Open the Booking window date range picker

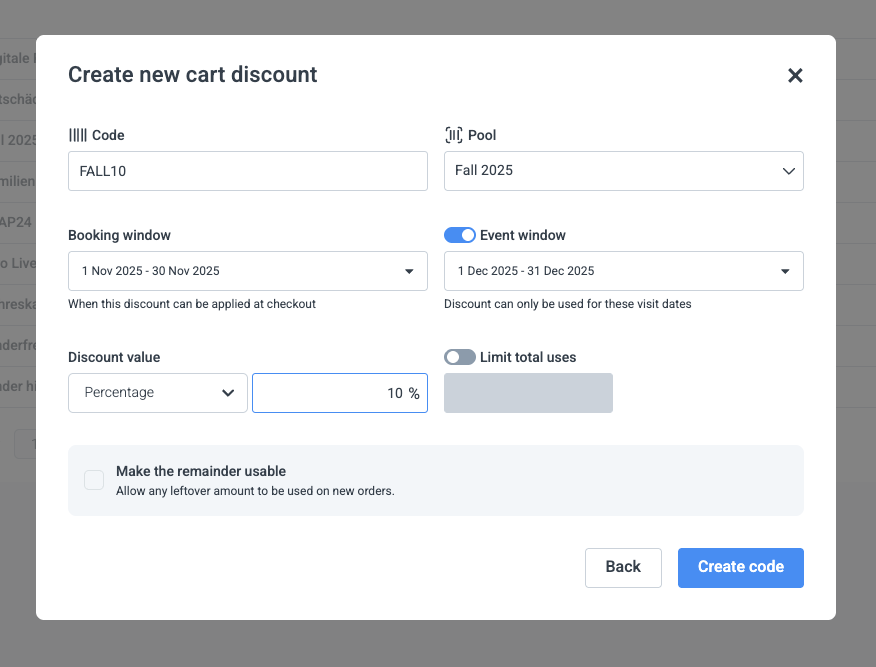(247, 271)
